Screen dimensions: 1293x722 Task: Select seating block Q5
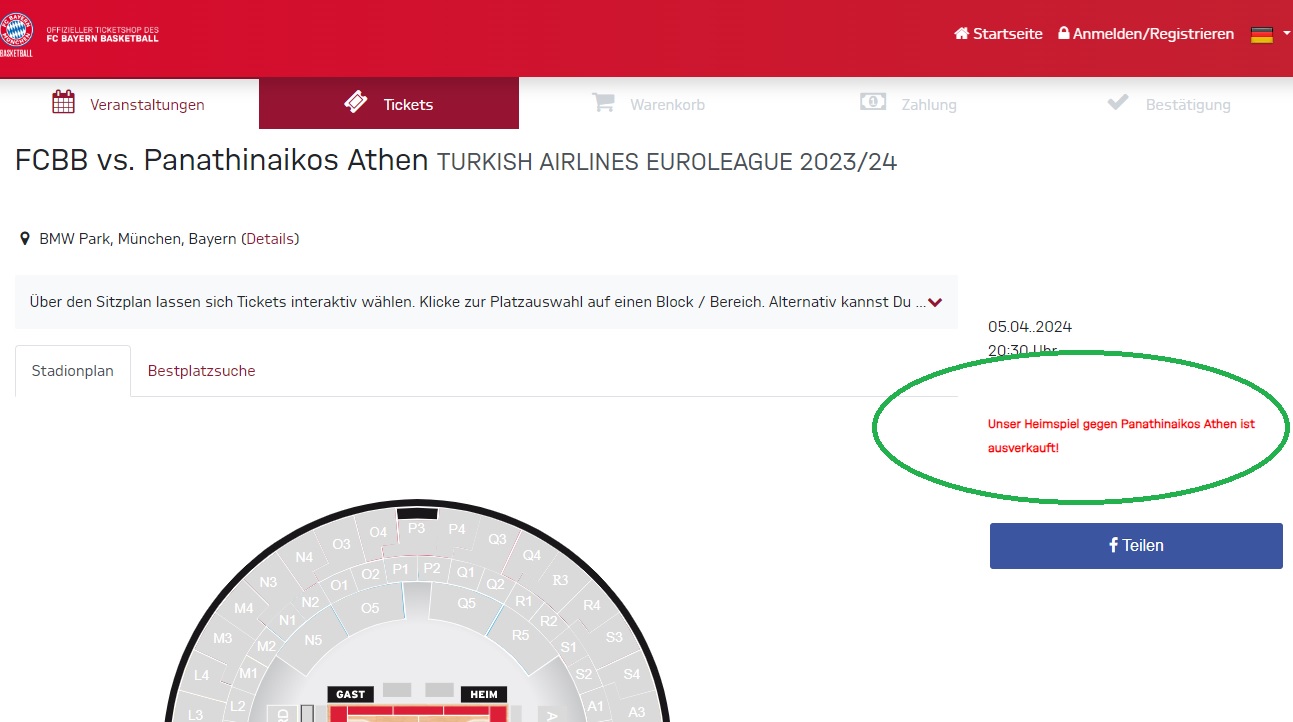[466, 603]
